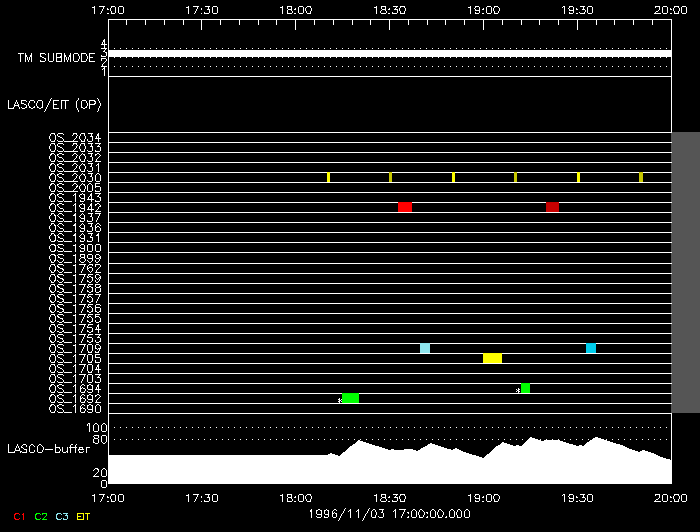Select the green block on OS_1692 row
The height and width of the screenshot is (532, 700).
pos(350,398)
